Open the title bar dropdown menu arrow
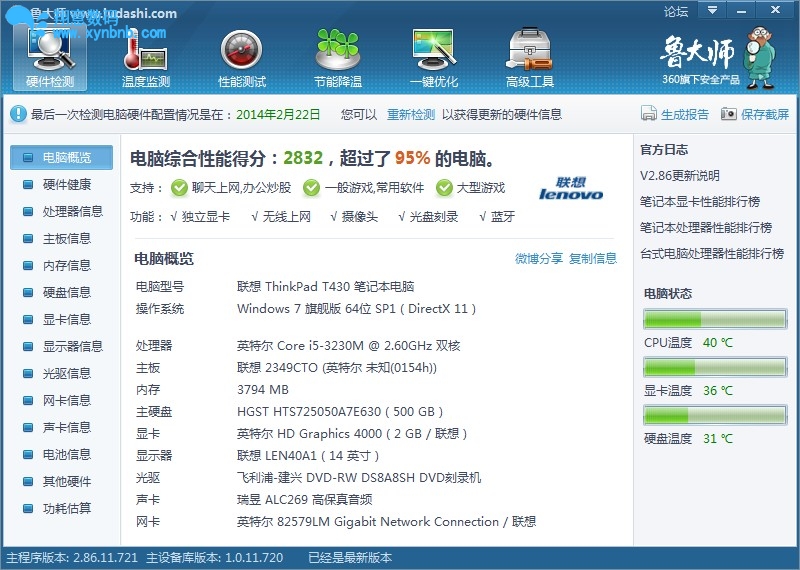This screenshot has height=570, width=800. click(712, 10)
